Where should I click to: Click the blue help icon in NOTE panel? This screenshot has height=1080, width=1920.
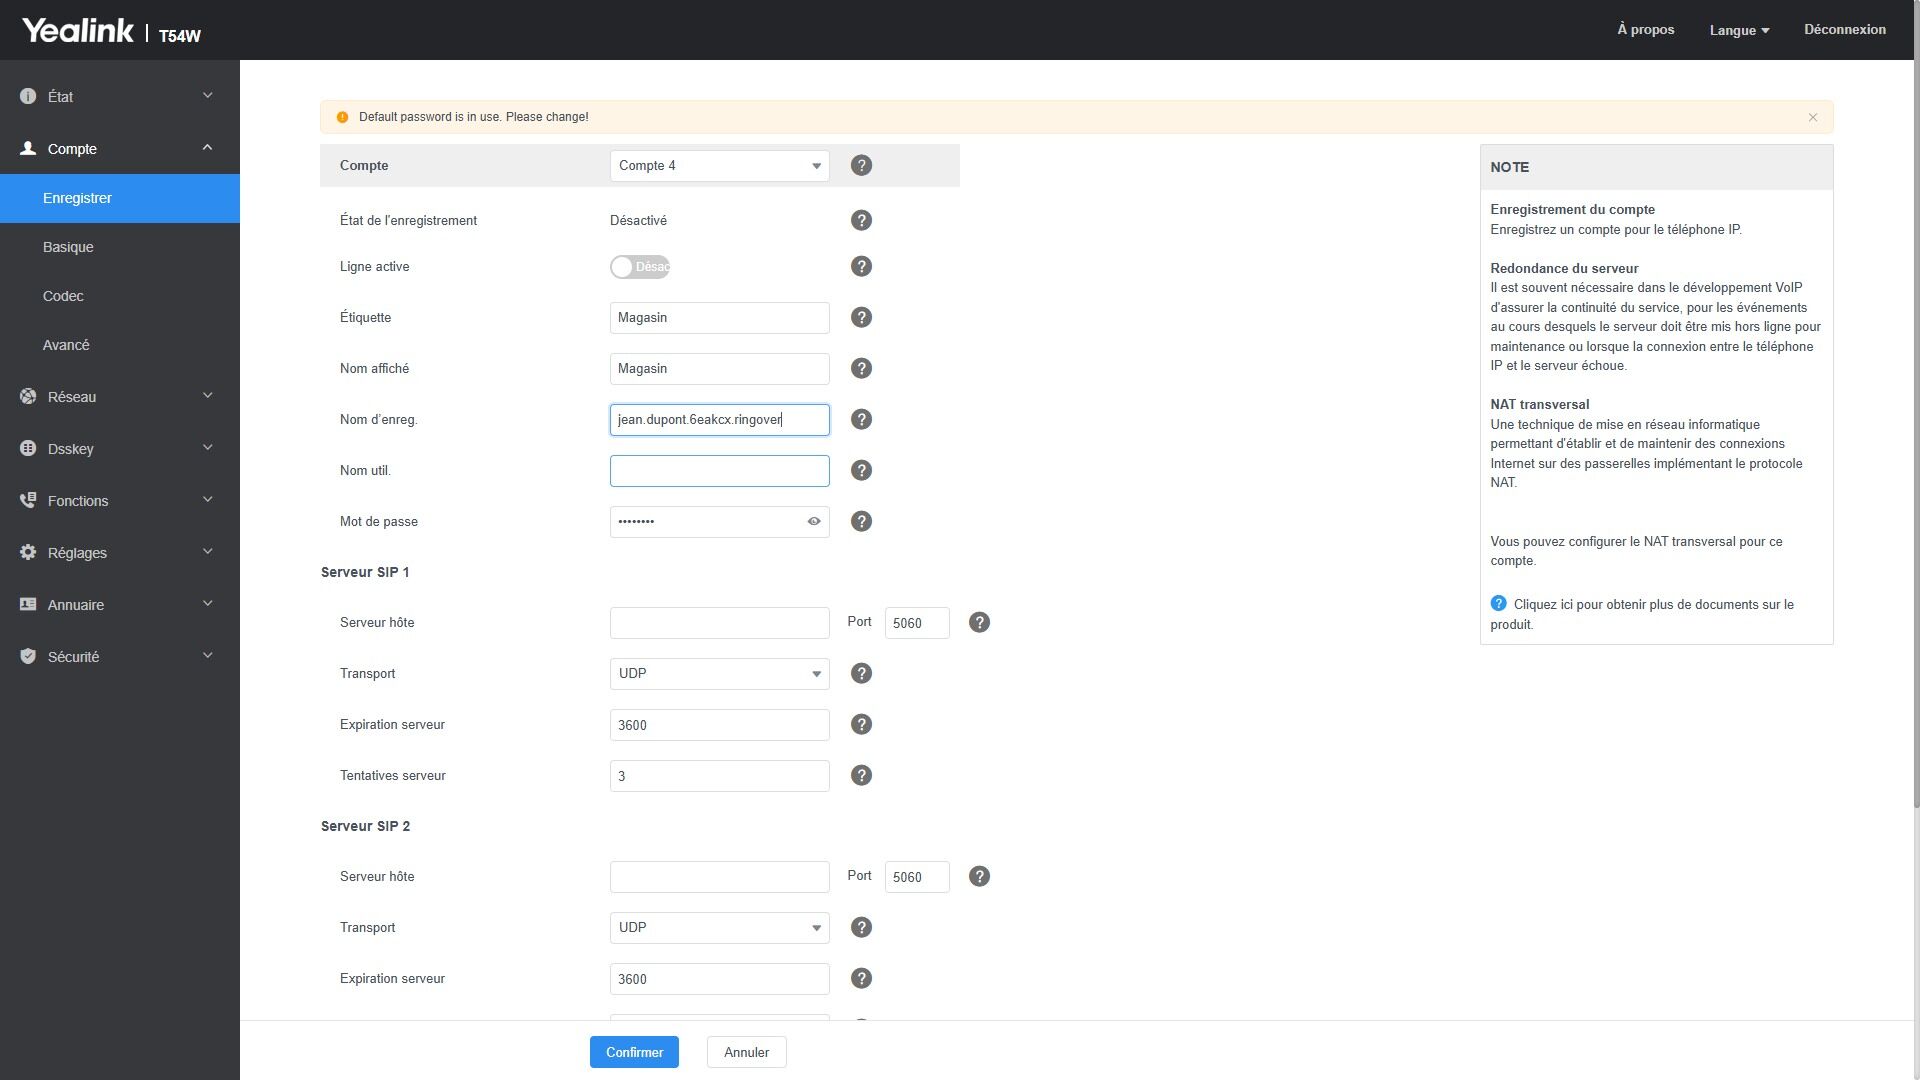pyautogui.click(x=1498, y=603)
